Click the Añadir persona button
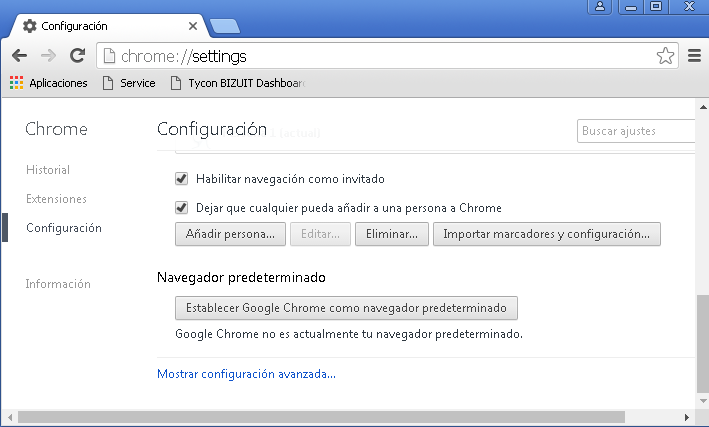Image resolution: width=709 pixels, height=427 pixels. (230, 234)
